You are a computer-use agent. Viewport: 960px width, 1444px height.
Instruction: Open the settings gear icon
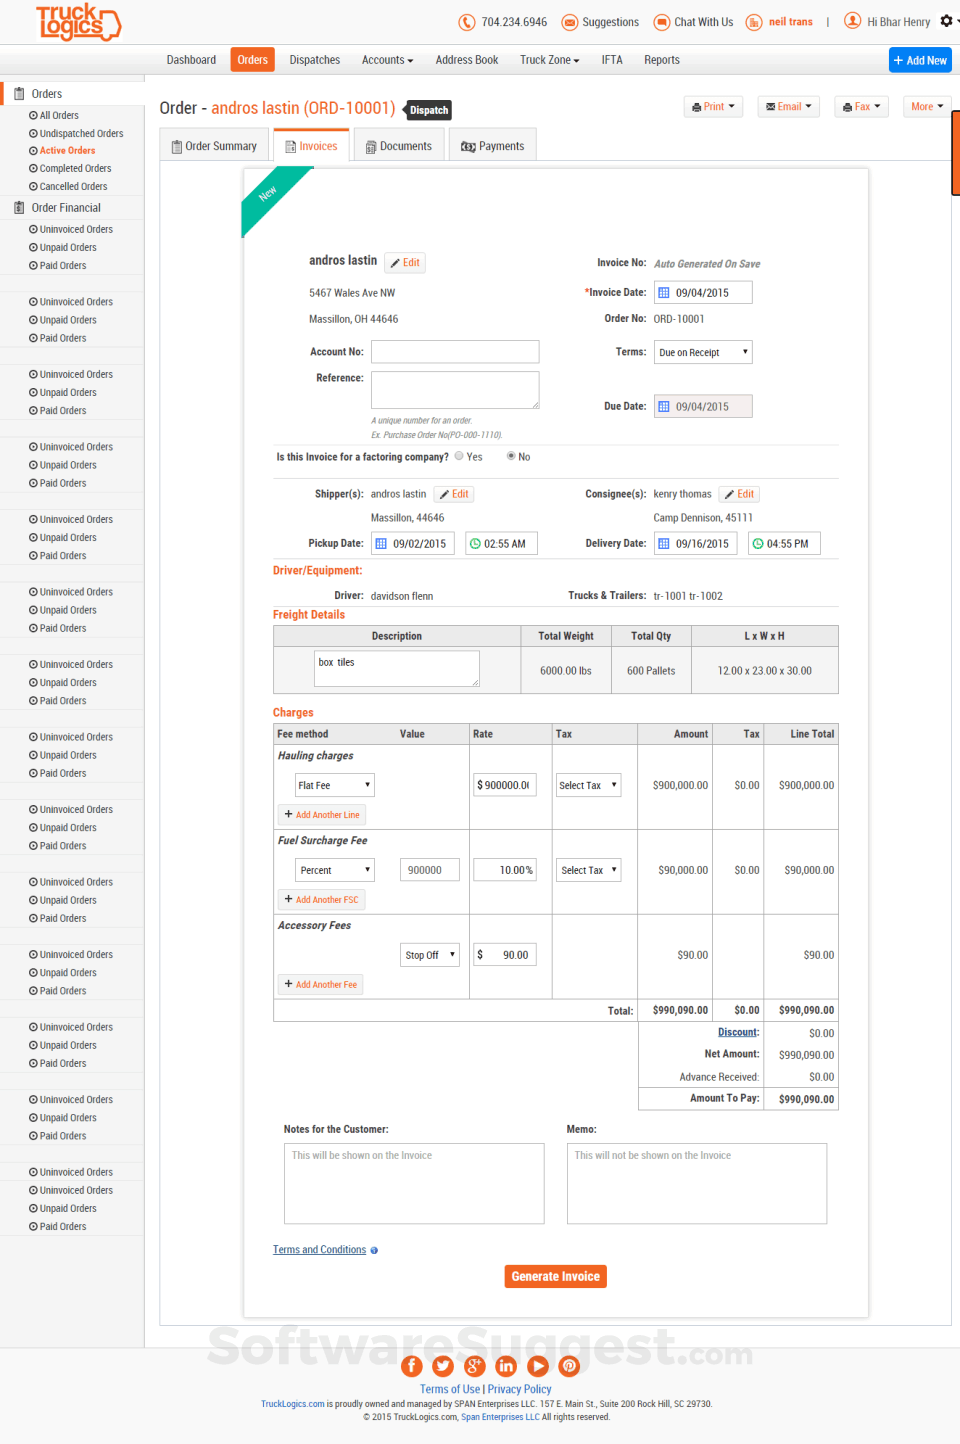[x=946, y=21]
